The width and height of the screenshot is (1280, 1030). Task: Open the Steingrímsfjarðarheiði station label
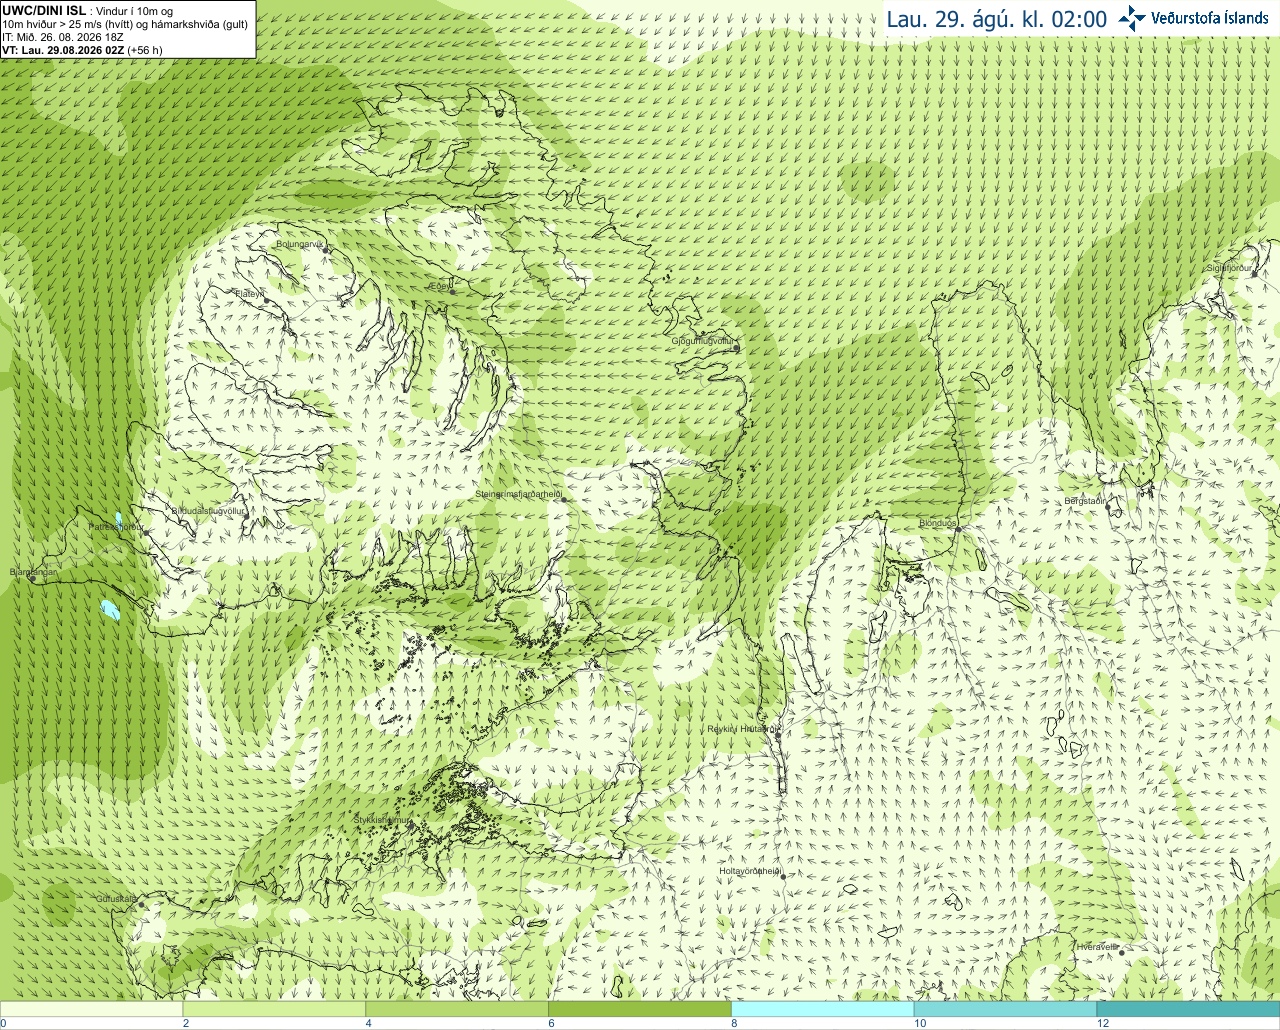coord(518,494)
